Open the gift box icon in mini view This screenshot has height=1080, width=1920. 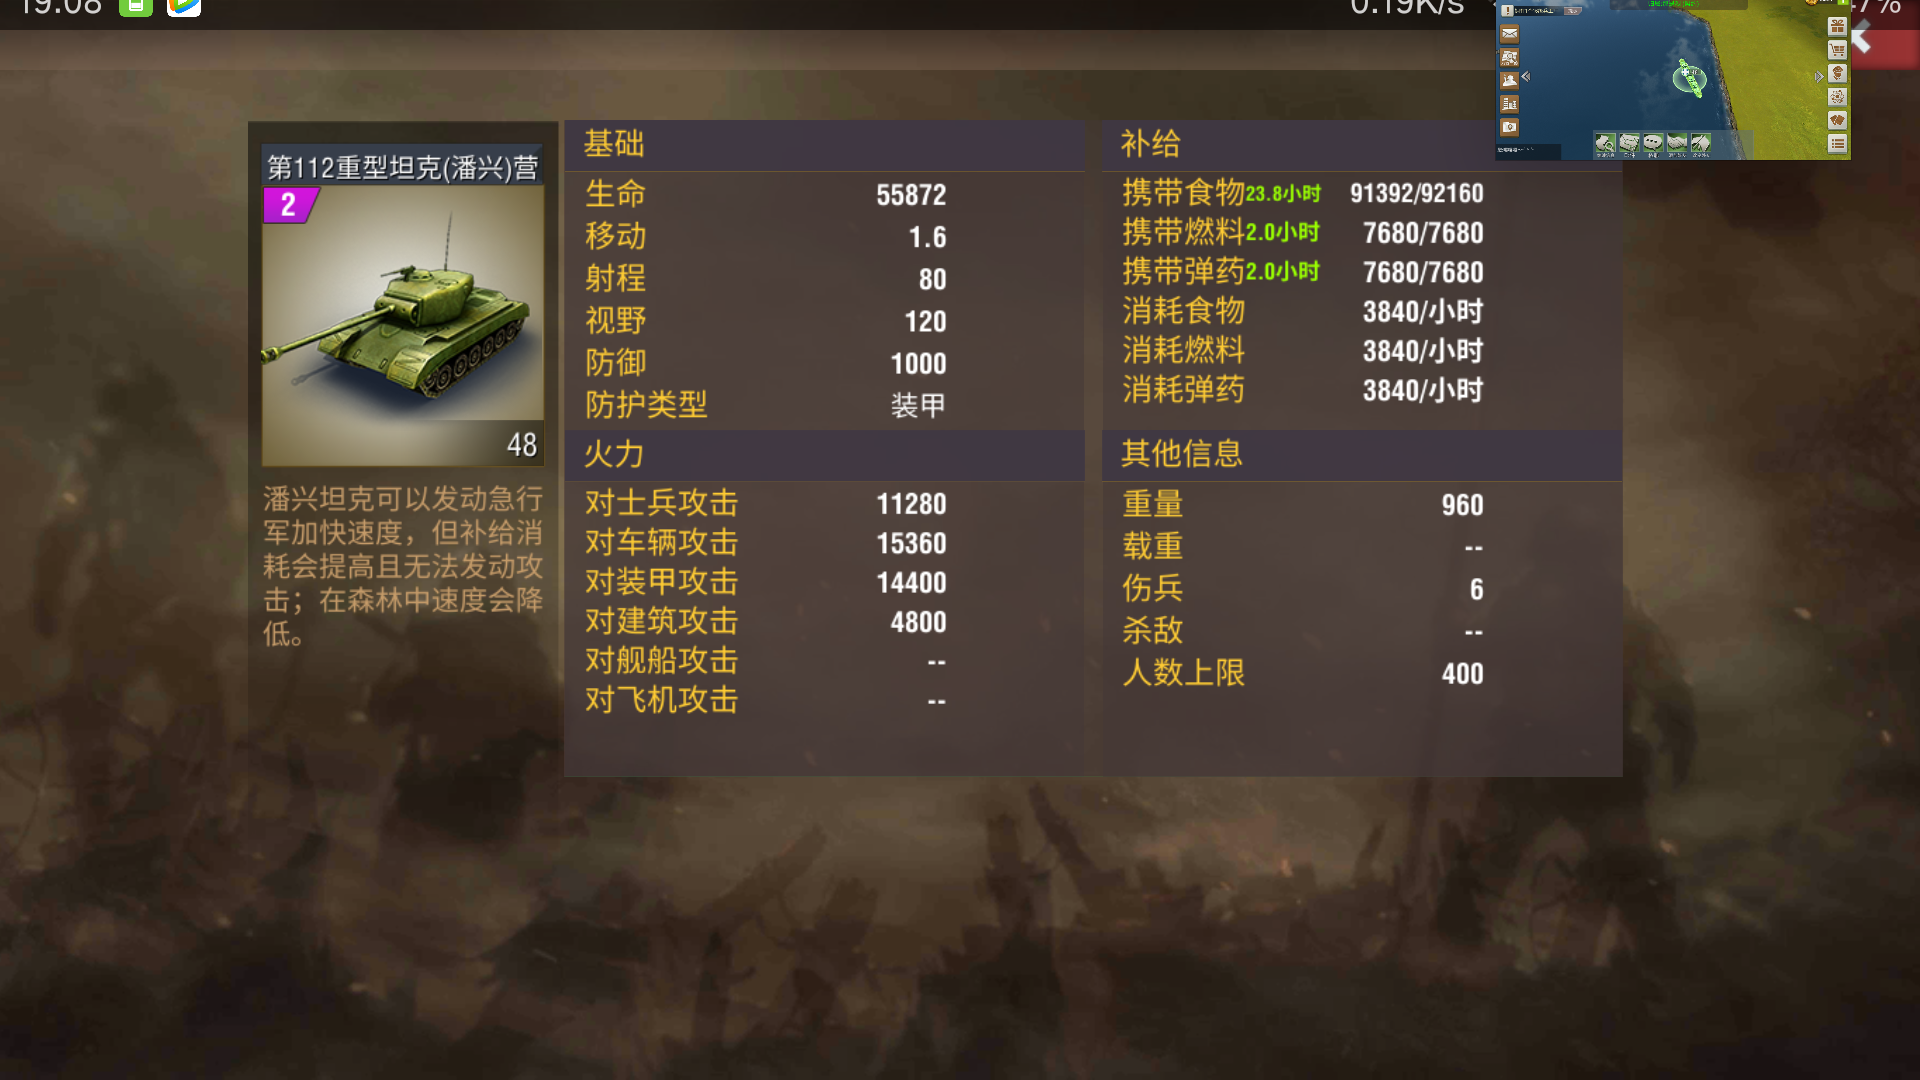(x=1837, y=27)
